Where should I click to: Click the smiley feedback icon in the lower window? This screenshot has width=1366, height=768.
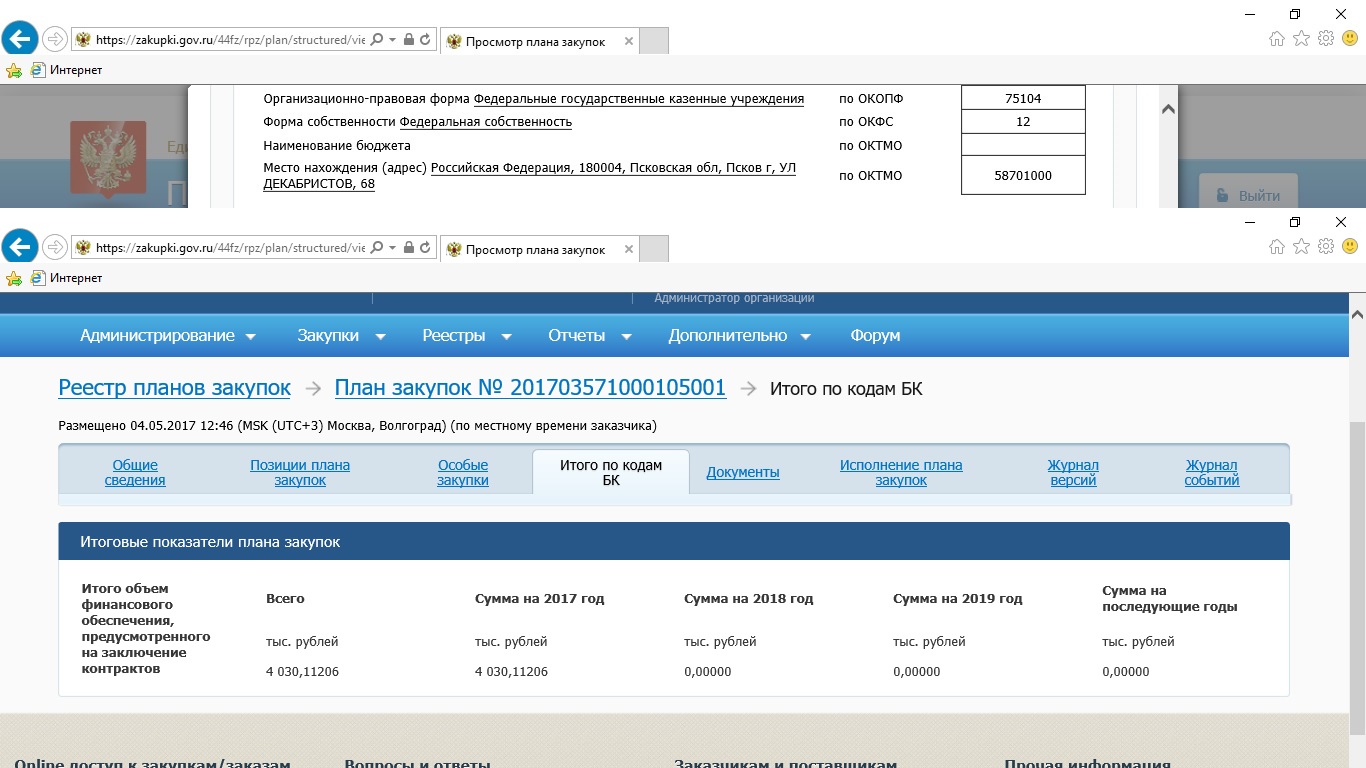click(1350, 246)
